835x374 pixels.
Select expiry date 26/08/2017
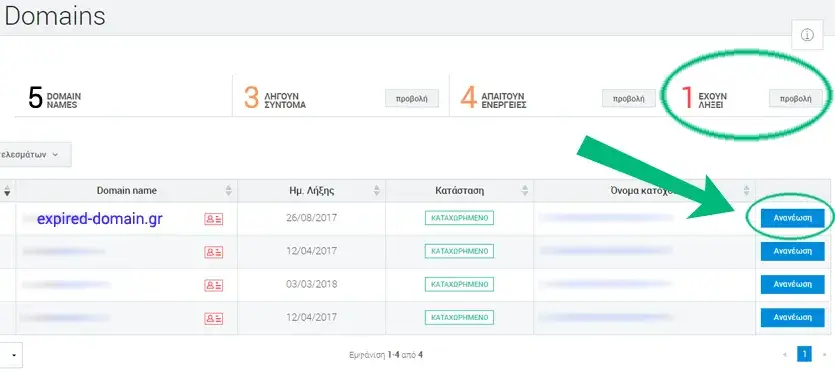312,218
